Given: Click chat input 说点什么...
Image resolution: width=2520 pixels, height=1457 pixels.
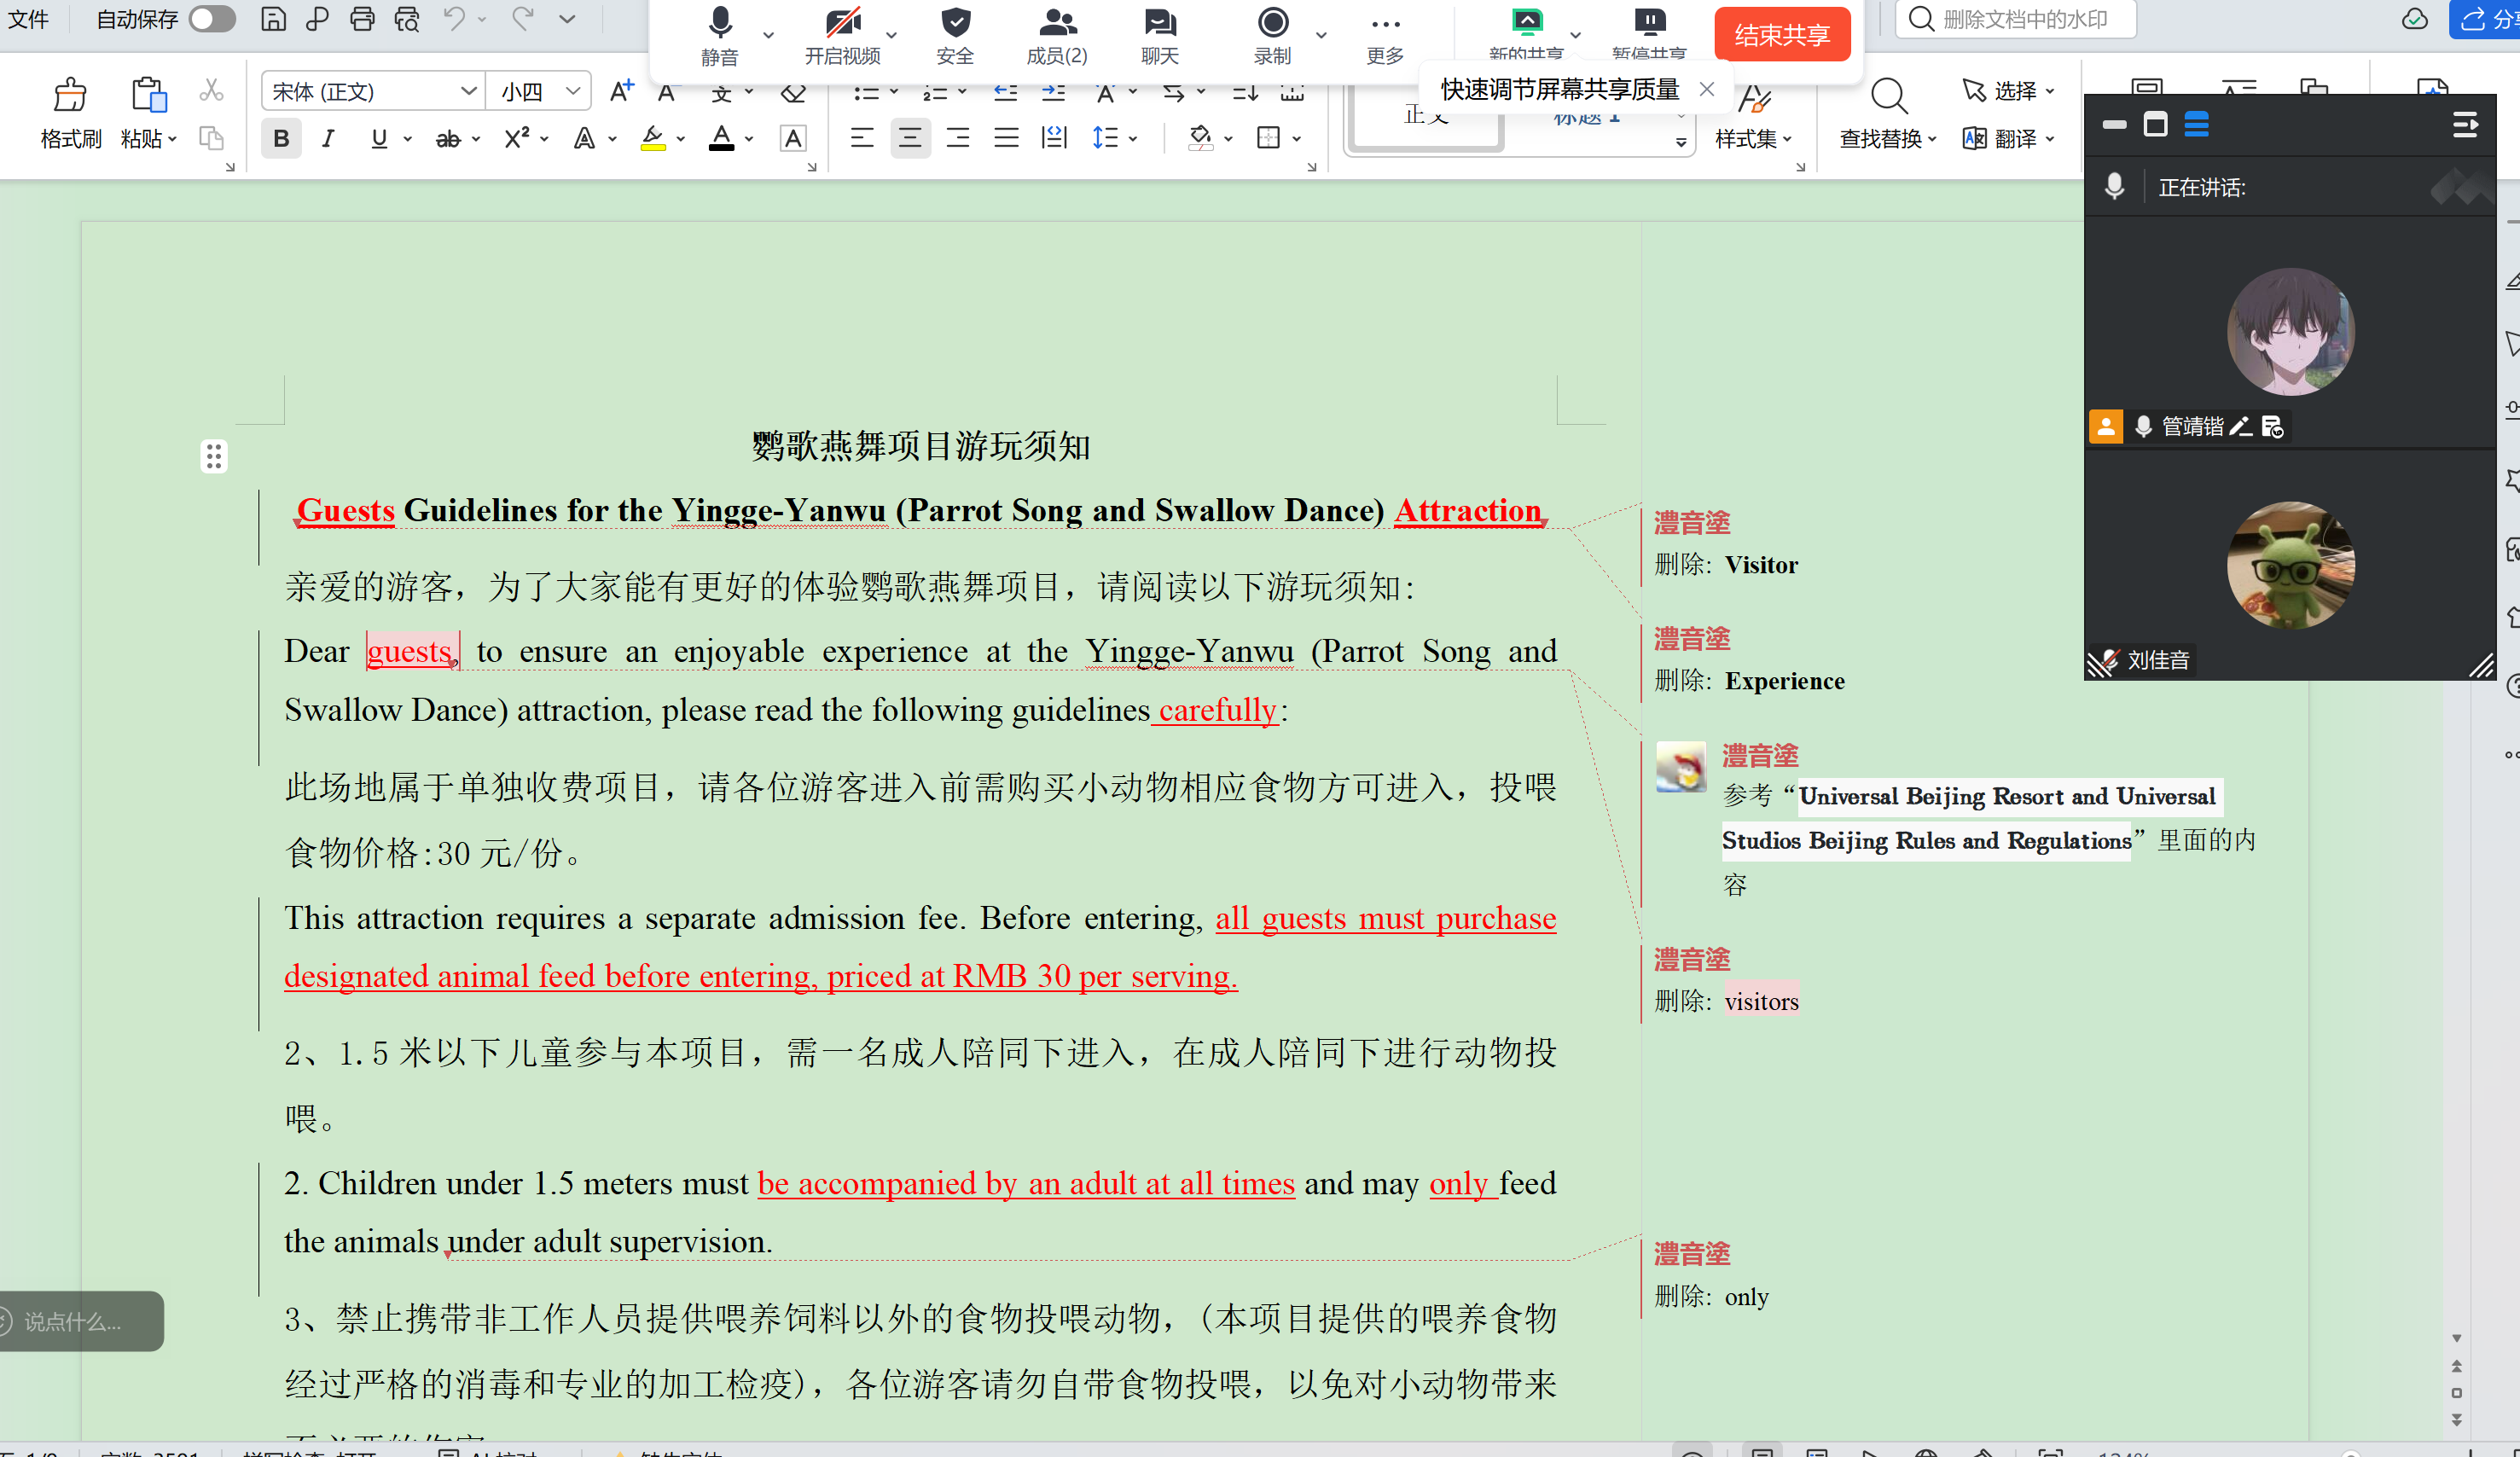Looking at the screenshot, I should tap(75, 1321).
